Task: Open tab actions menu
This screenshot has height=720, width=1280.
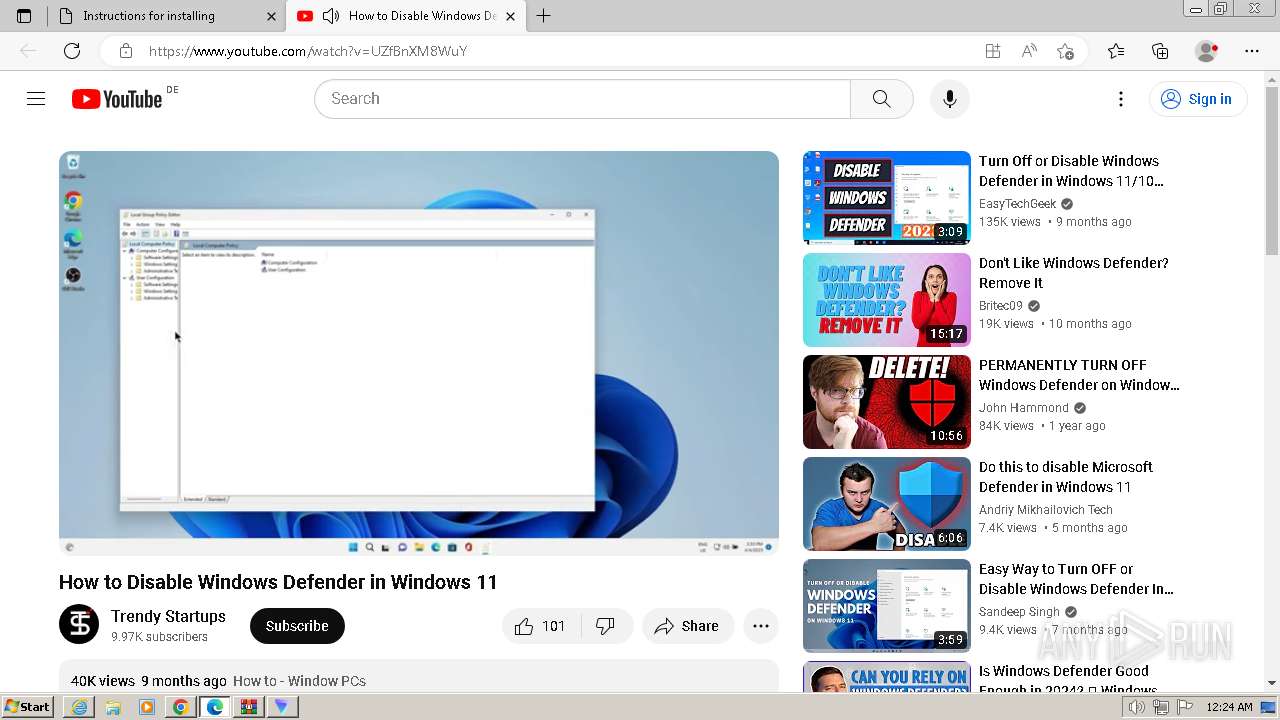Action: click(24, 16)
